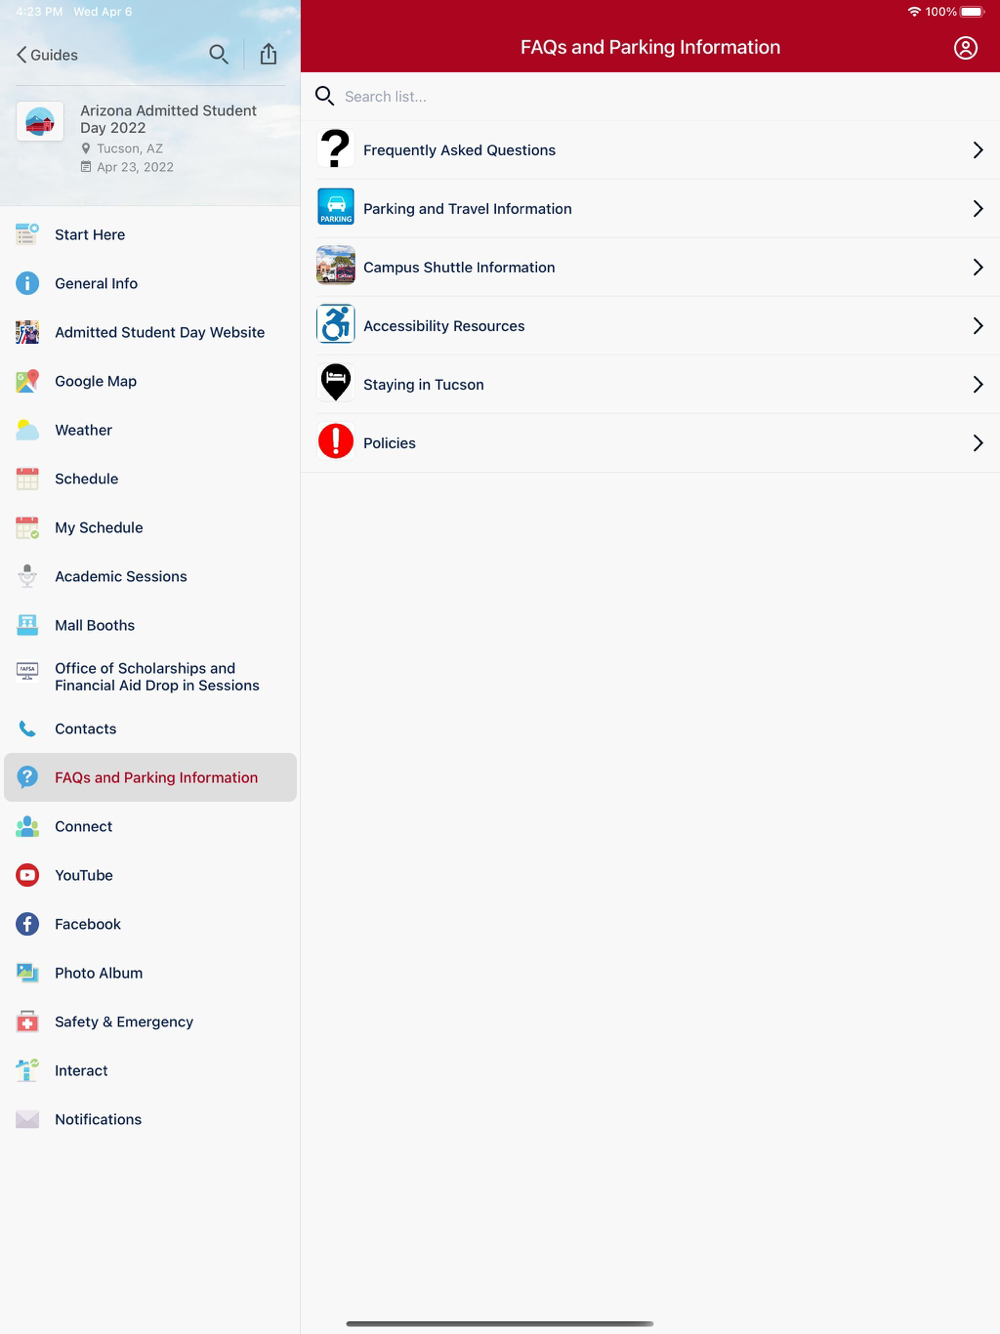1000x1334 pixels.
Task: Expand the Campus Shuttle Information chevron
Action: (978, 267)
